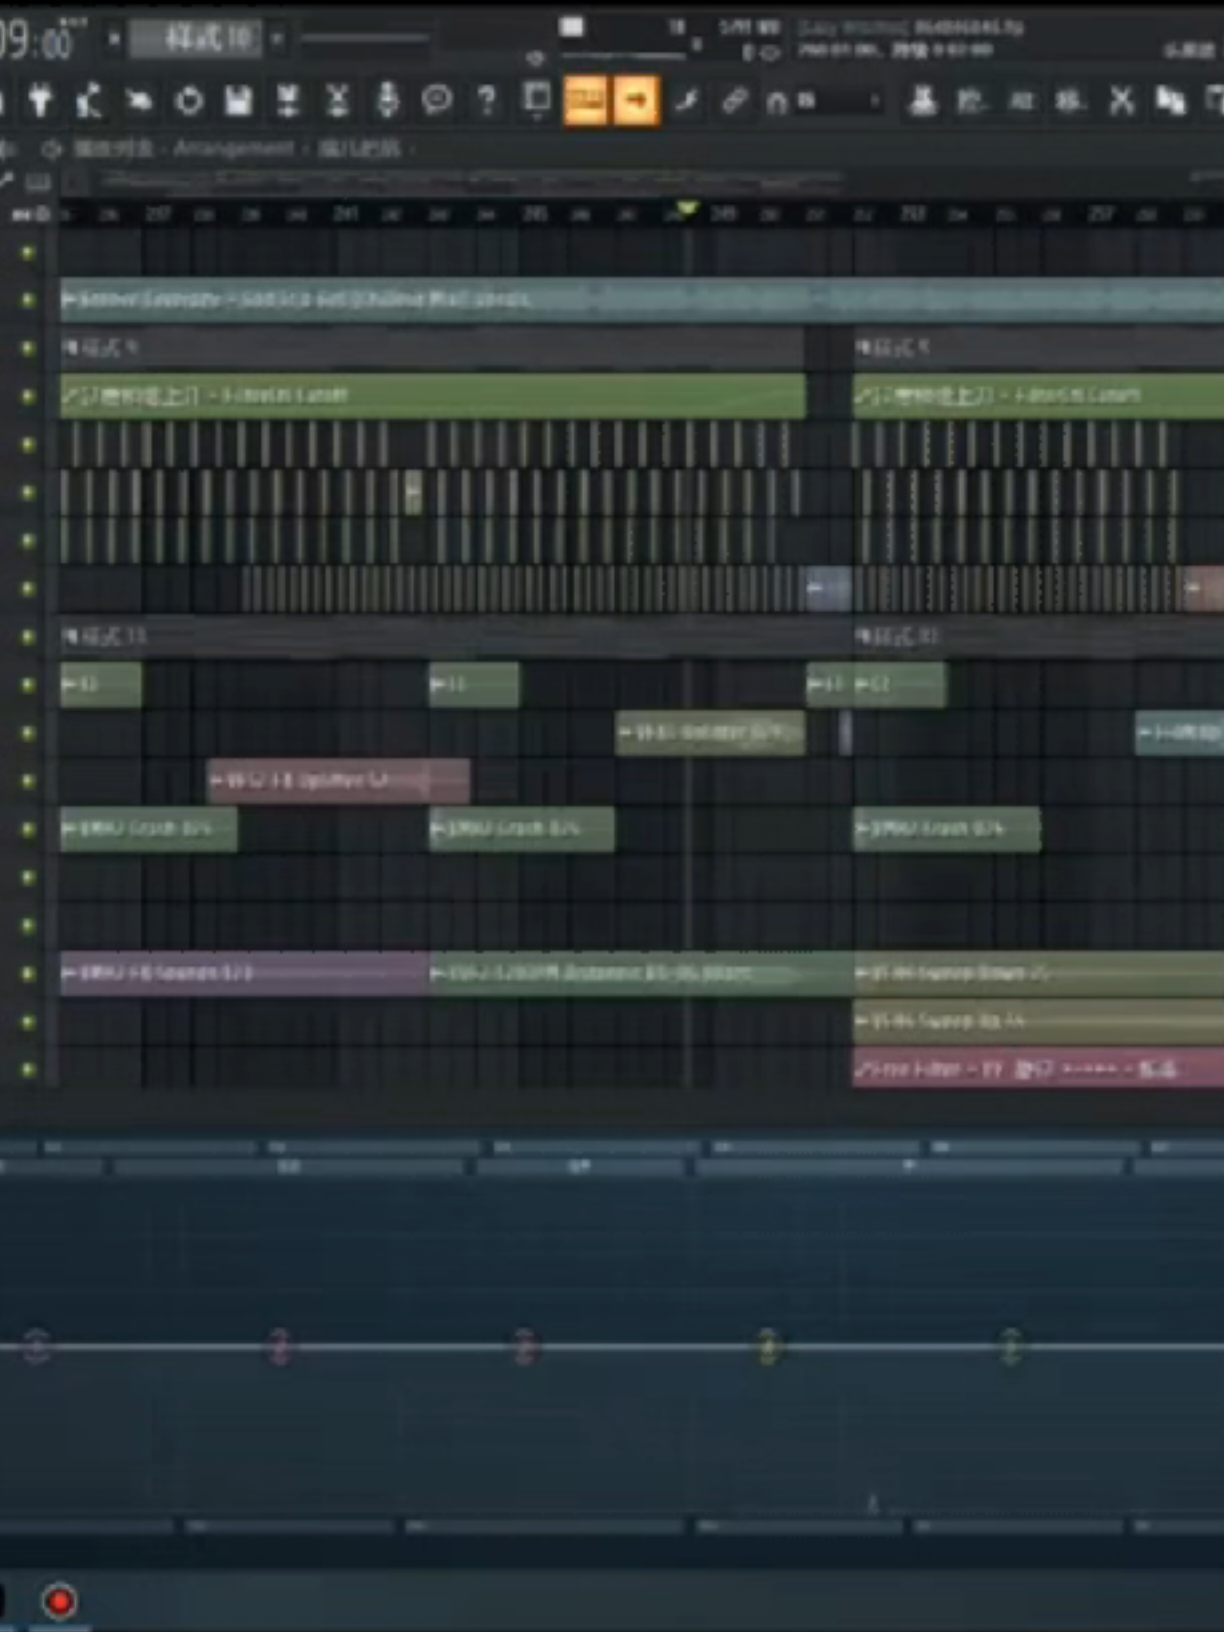The width and height of the screenshot is (1224, 1632).
Task: Click Arrangement in the playlist breadcrumb
Action: [x=234, y=149]
